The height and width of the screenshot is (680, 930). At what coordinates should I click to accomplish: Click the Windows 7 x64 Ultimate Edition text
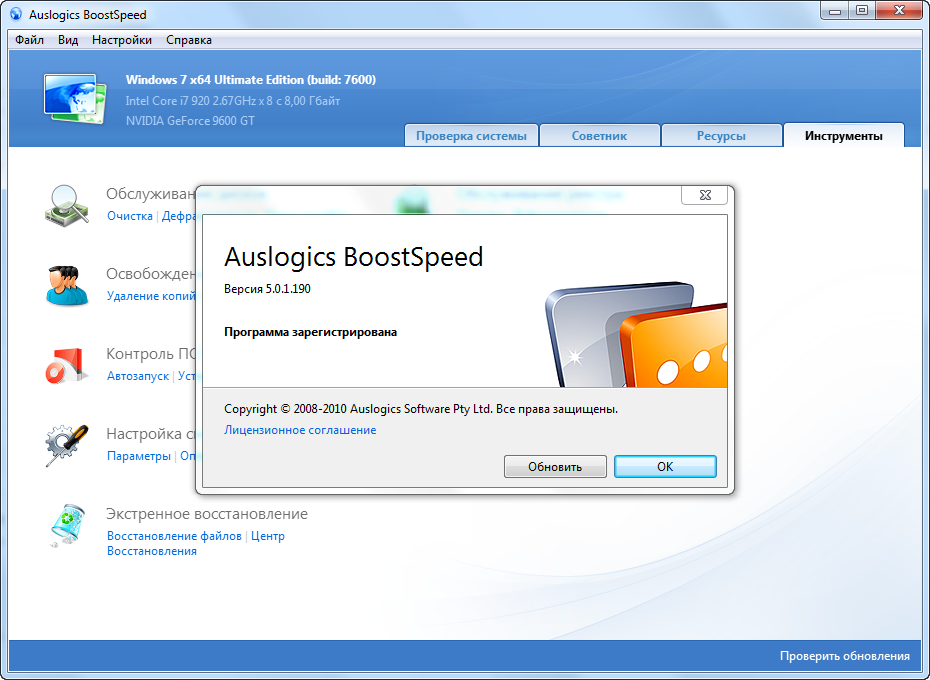coord(251,80)
